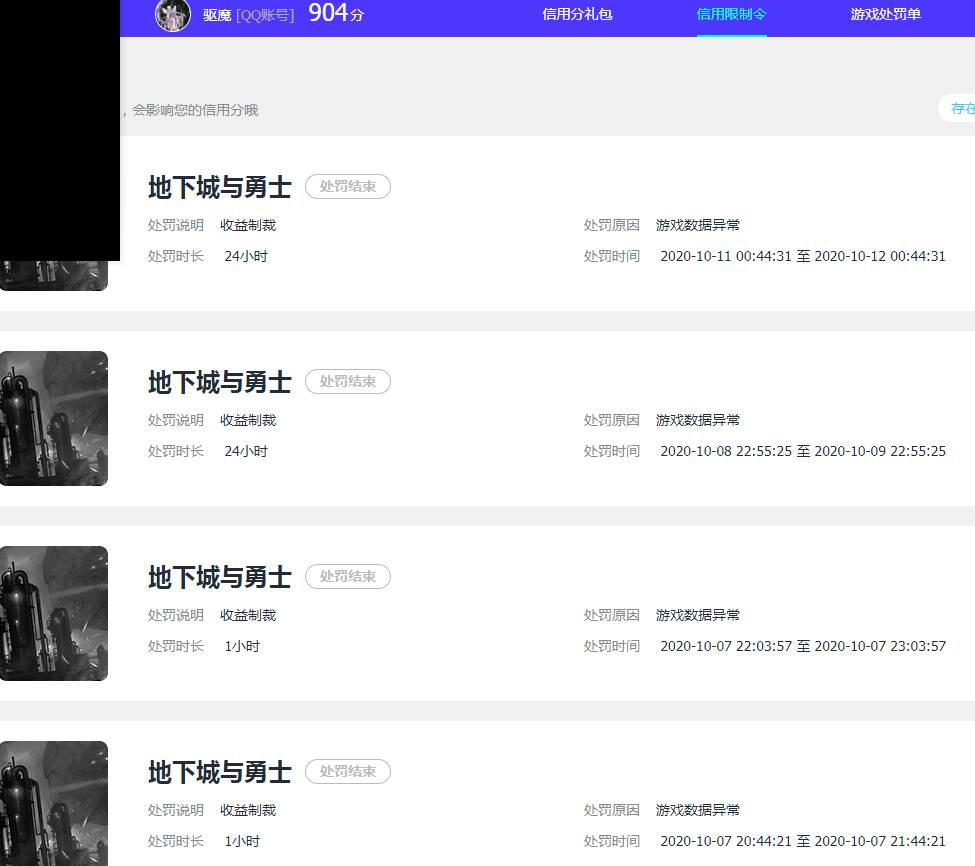Click game thumbnail of the 2020-10-08 penalty
Screen dimensions: 975x866
pos(54,418)
